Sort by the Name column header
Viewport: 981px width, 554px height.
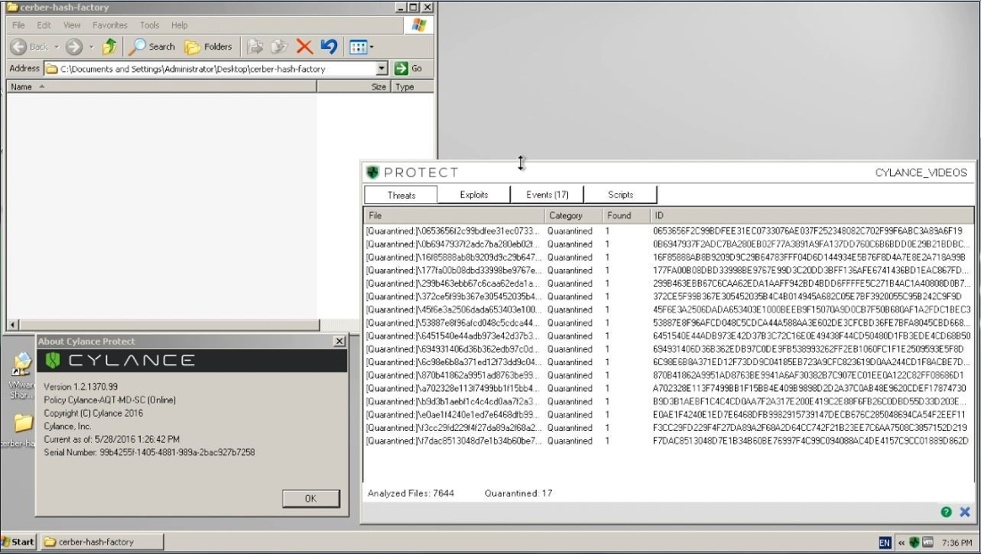(x=161, y=87)
